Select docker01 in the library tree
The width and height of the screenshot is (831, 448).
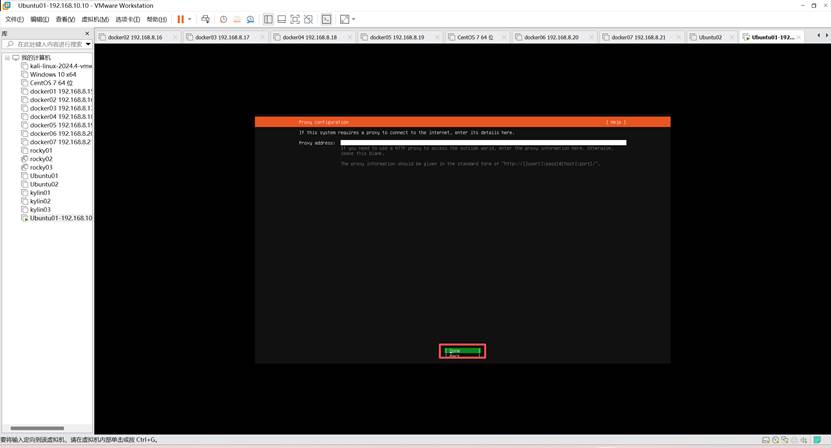[56, 91]
